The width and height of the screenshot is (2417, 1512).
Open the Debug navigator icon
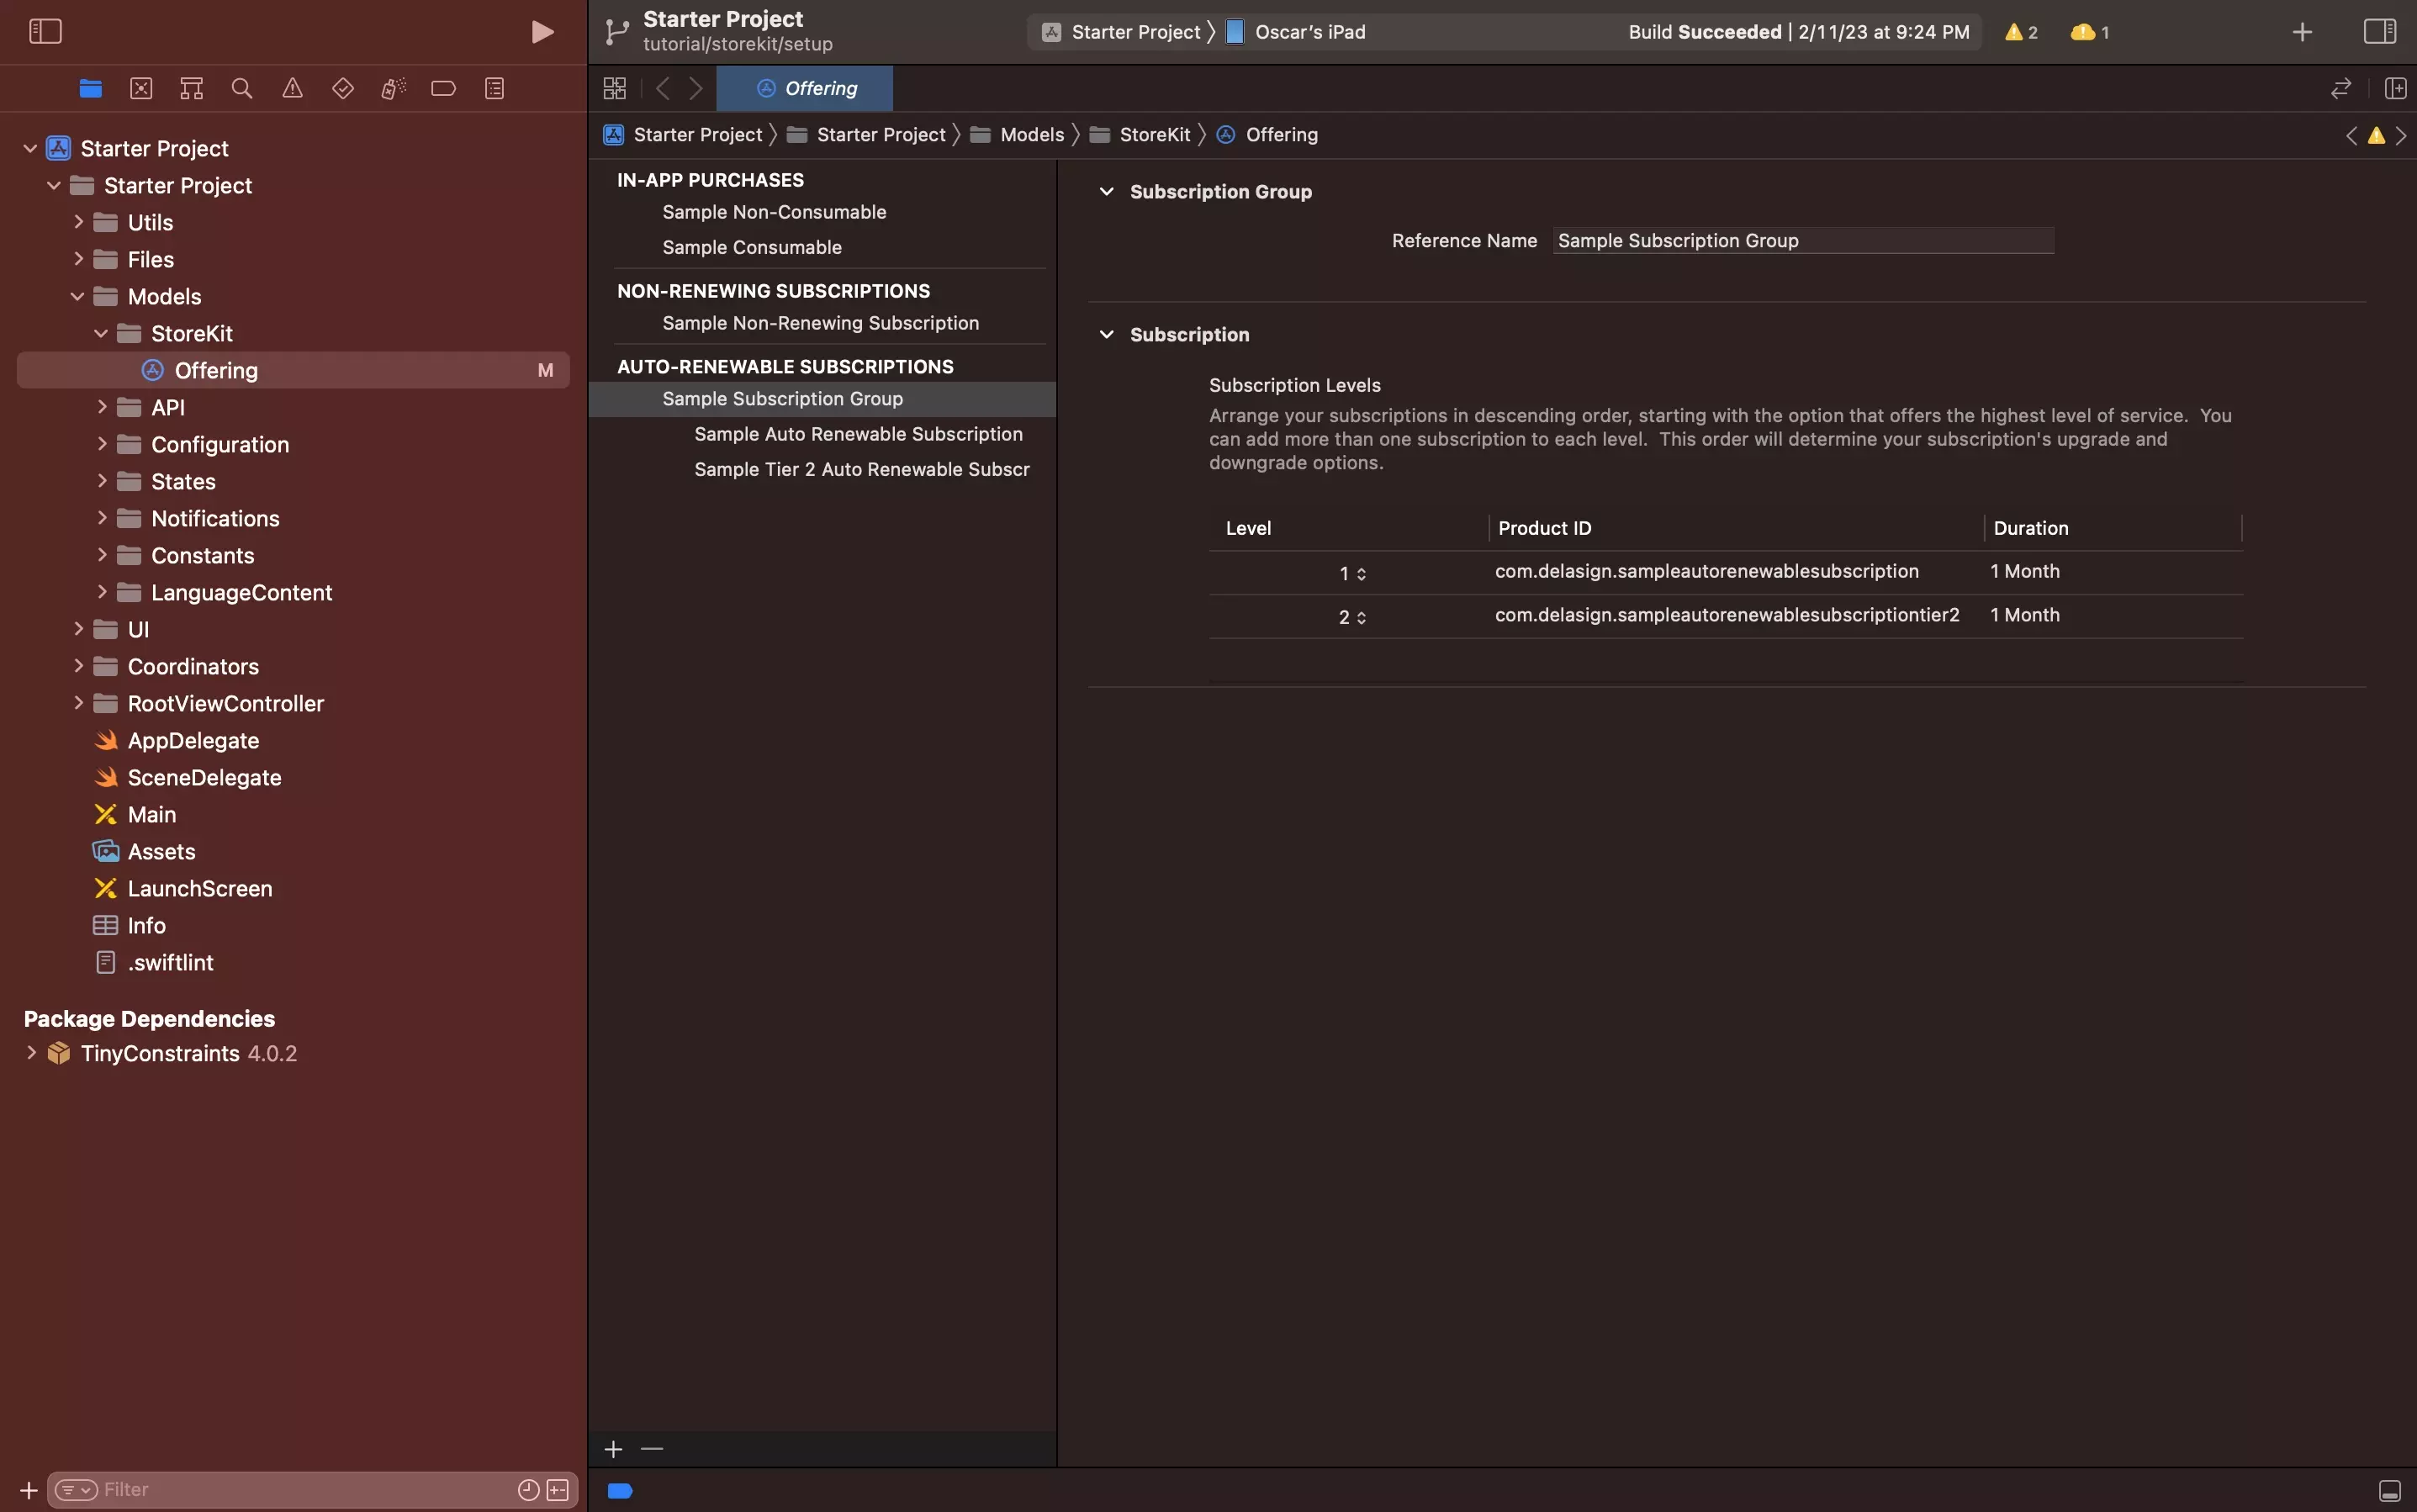coord(393,88)
